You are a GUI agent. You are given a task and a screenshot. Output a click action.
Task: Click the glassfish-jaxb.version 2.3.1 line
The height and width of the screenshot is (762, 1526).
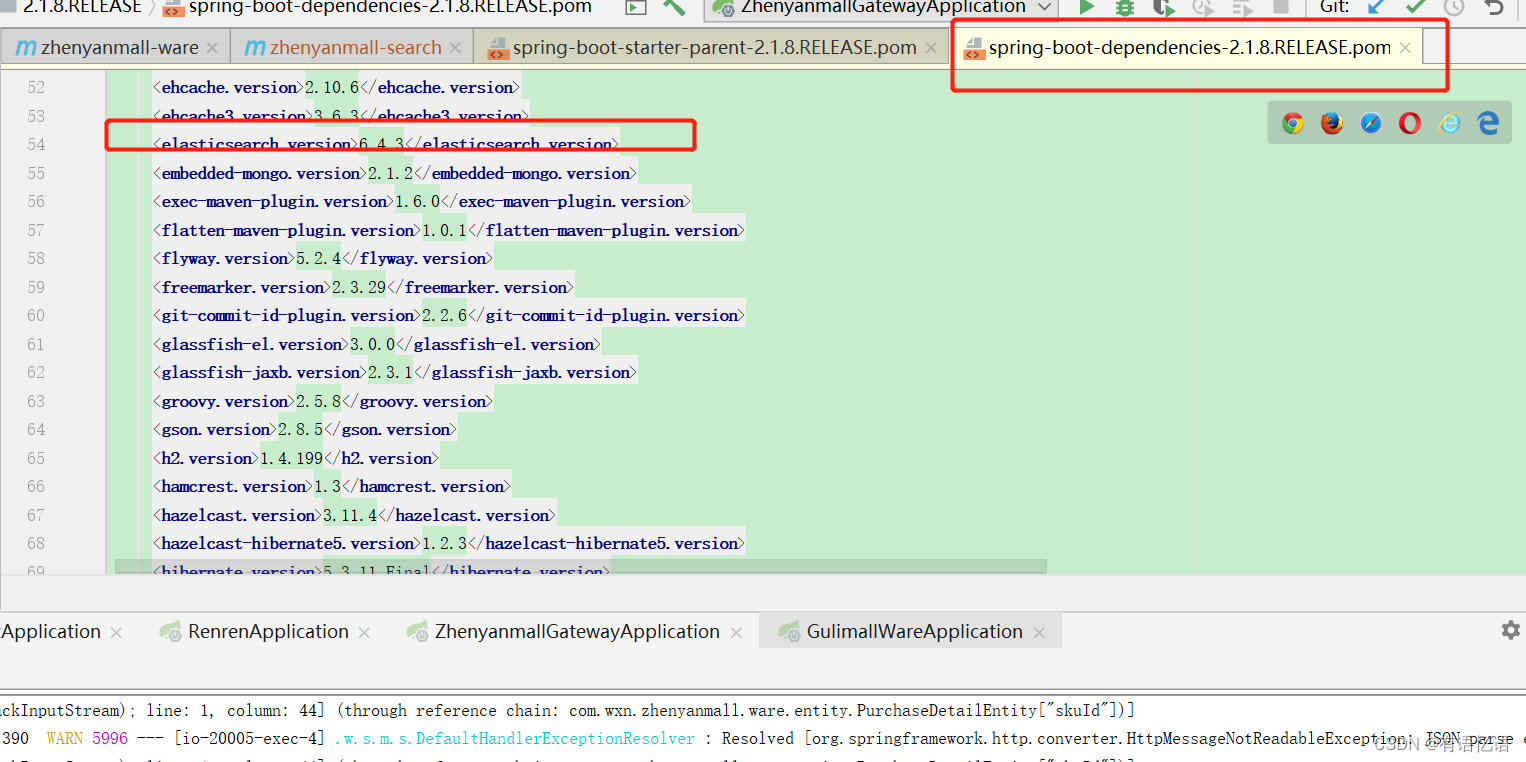395,373
